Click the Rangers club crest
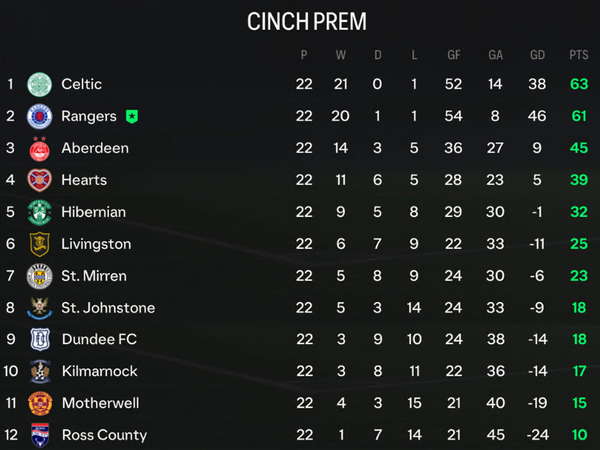The width and height of the screenshot is (600, 450). pos(39,116)
